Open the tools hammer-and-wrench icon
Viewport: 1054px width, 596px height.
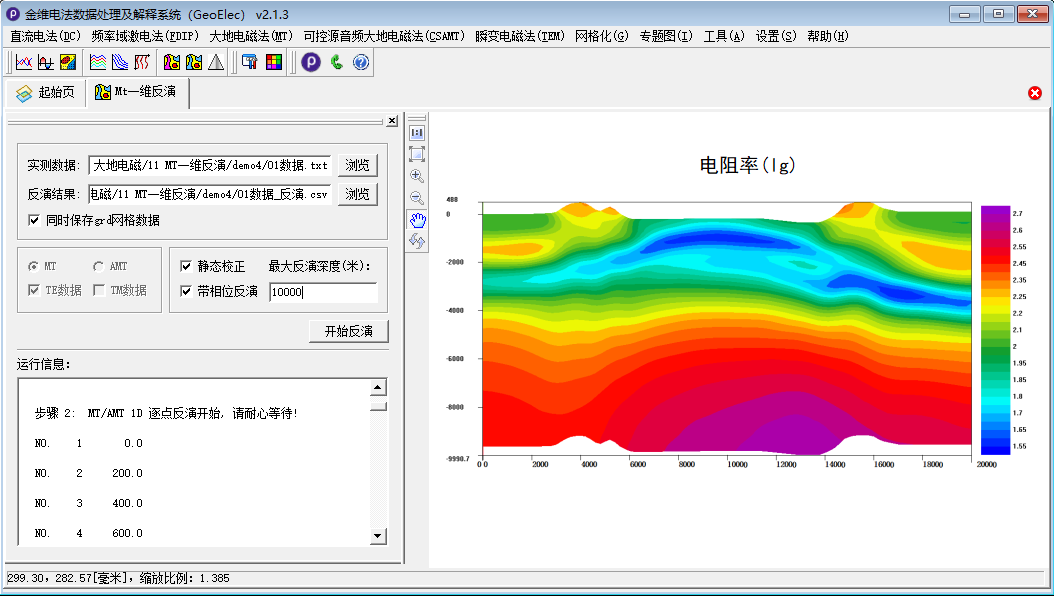click(250, 62)
